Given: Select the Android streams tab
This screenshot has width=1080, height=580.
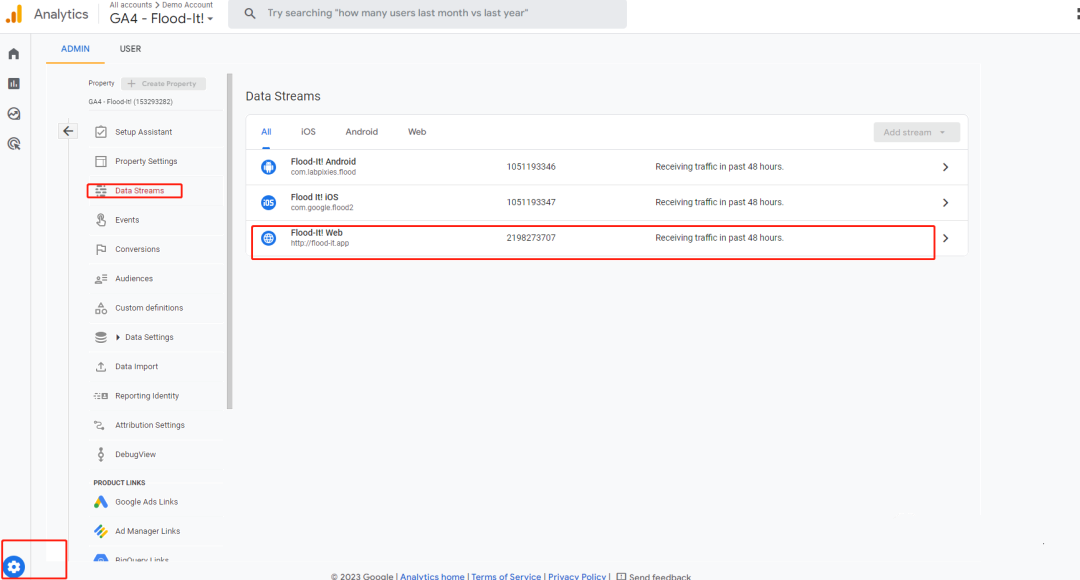Looking at the screenshot, I should pos(362,132).
